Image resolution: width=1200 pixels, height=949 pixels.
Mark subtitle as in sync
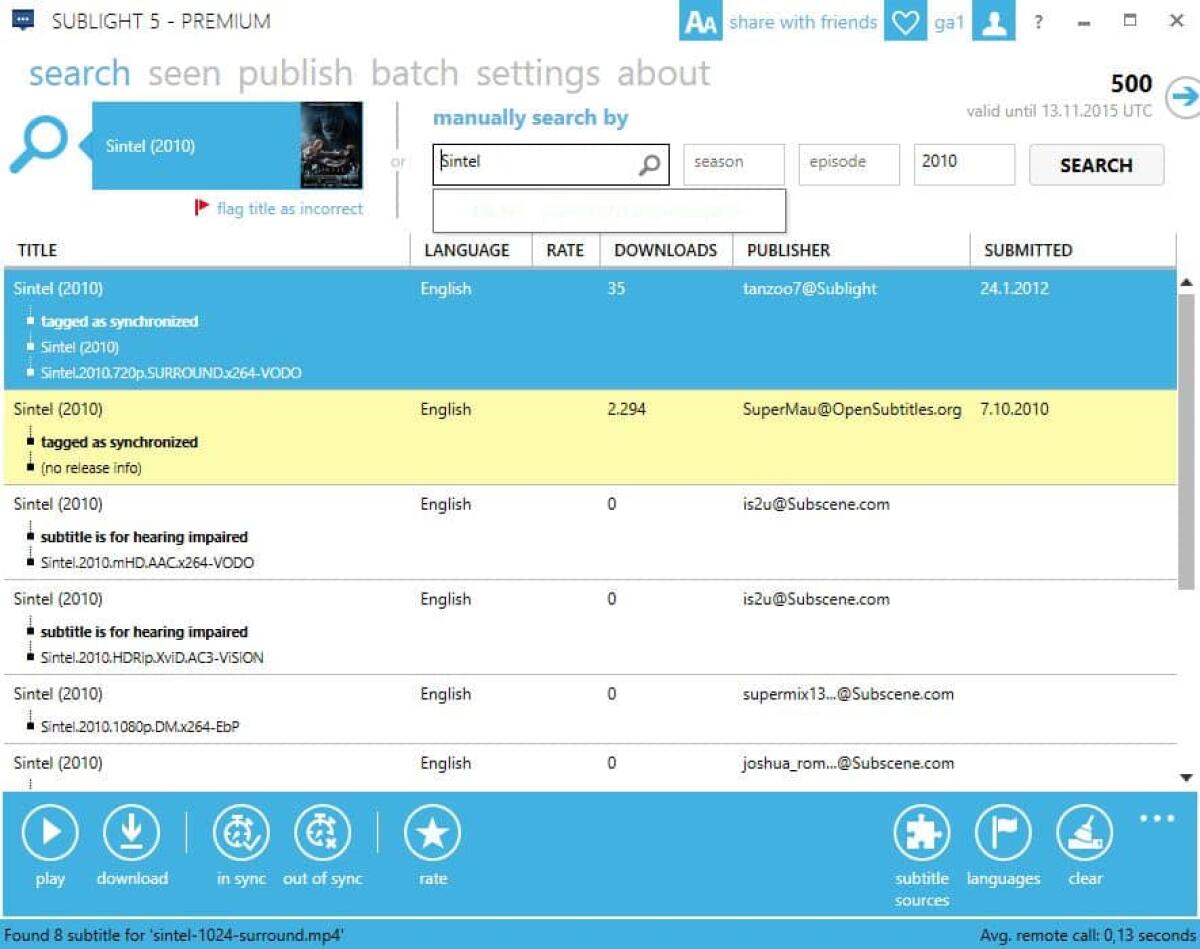[x=240, y=831]
